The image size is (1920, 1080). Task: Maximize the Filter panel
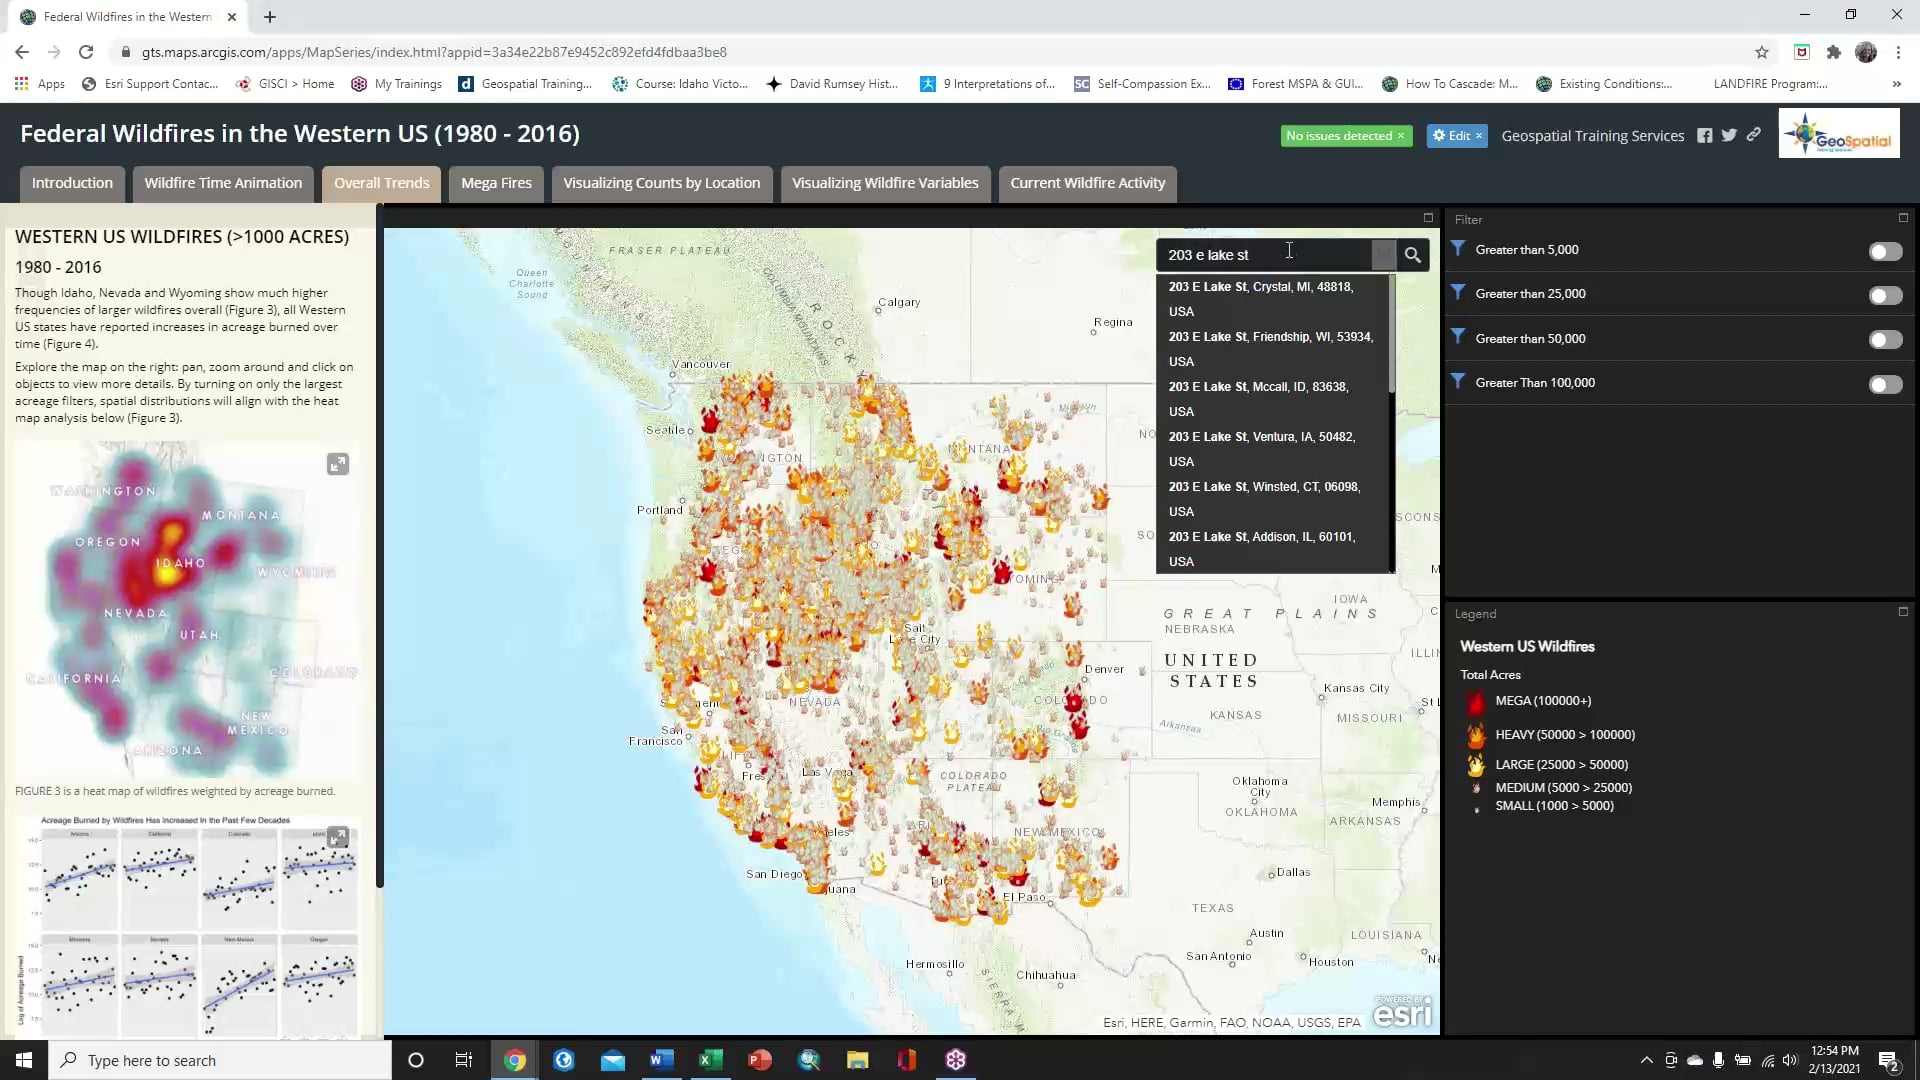tap(1903, 217)
